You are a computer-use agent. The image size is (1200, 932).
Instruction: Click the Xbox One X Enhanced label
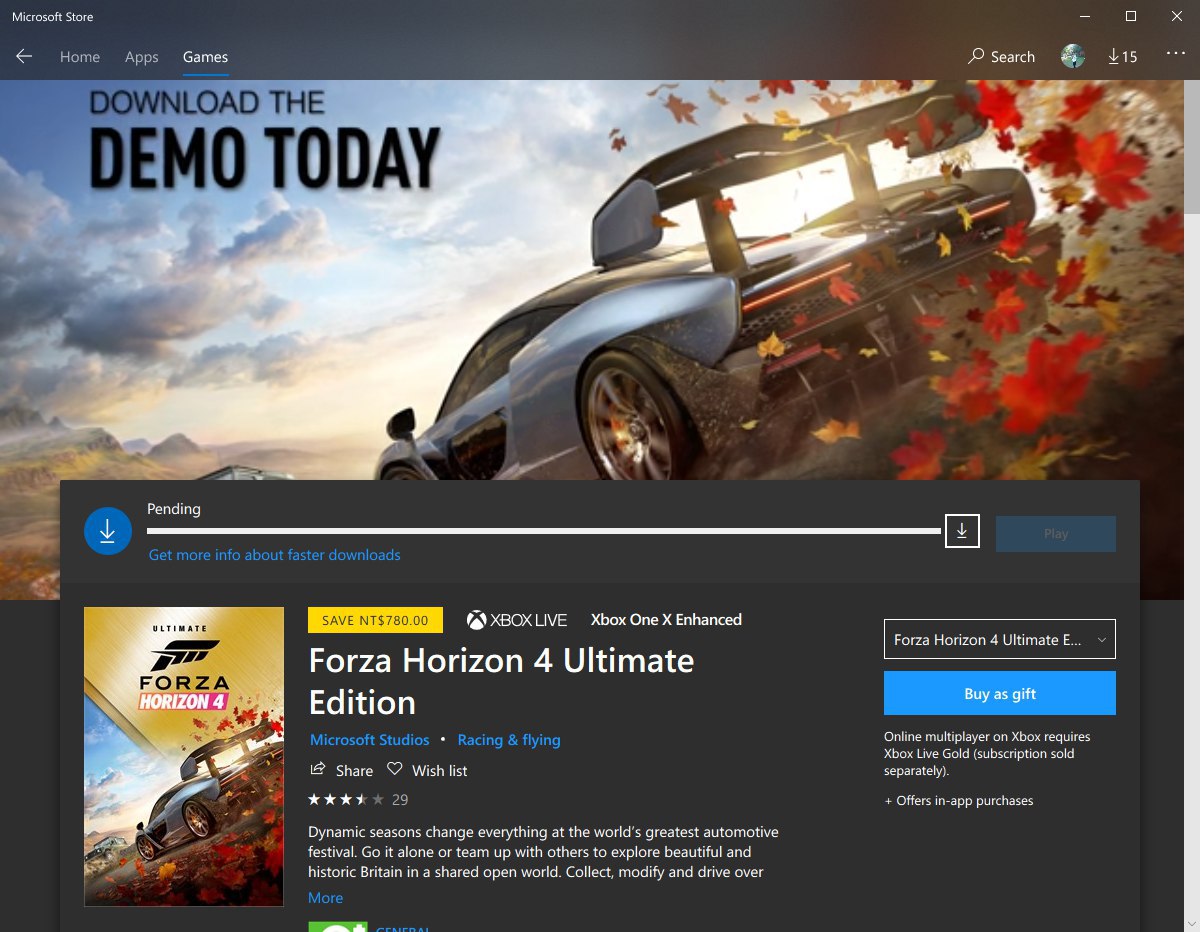click(x=666, y=620)
